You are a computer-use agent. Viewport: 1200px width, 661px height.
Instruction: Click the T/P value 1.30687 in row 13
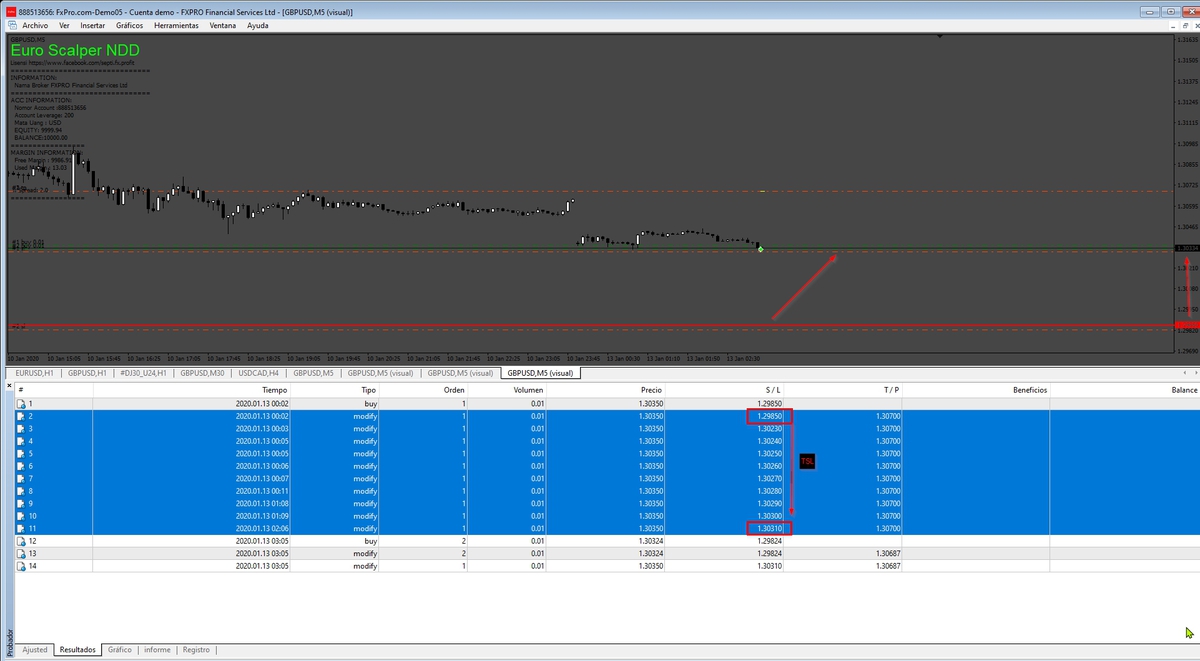pyautogui.click(x=886, y=553)
